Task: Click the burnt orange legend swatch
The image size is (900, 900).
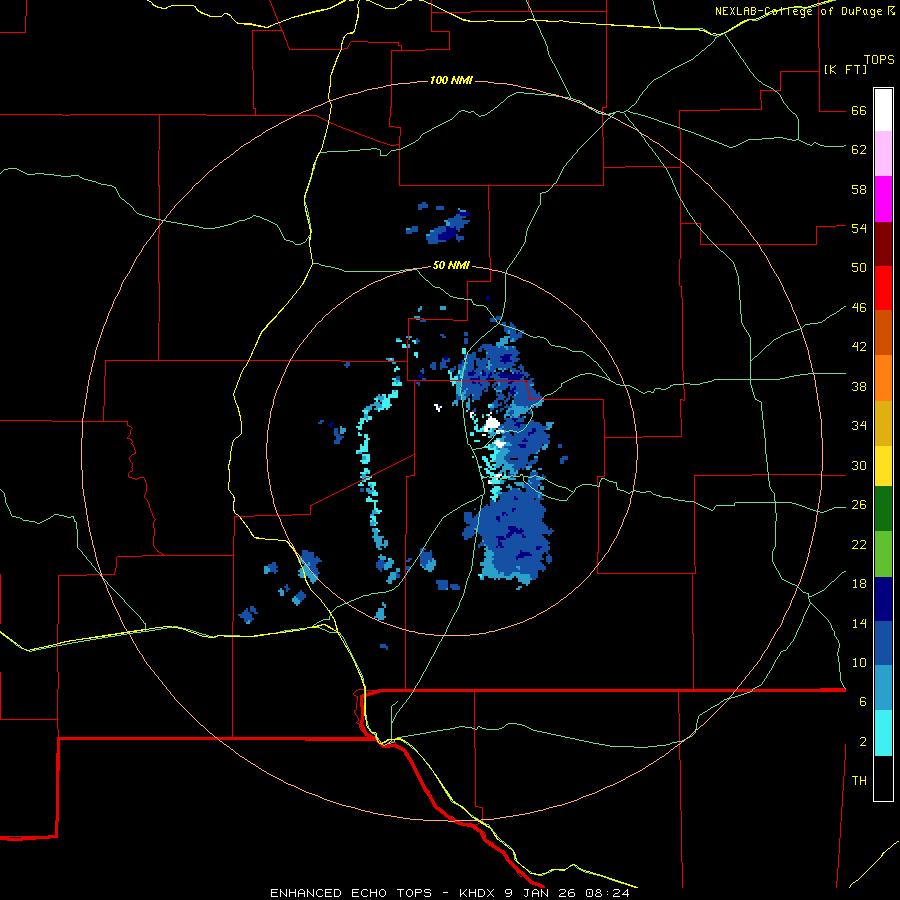Action: tap(883, 333)
